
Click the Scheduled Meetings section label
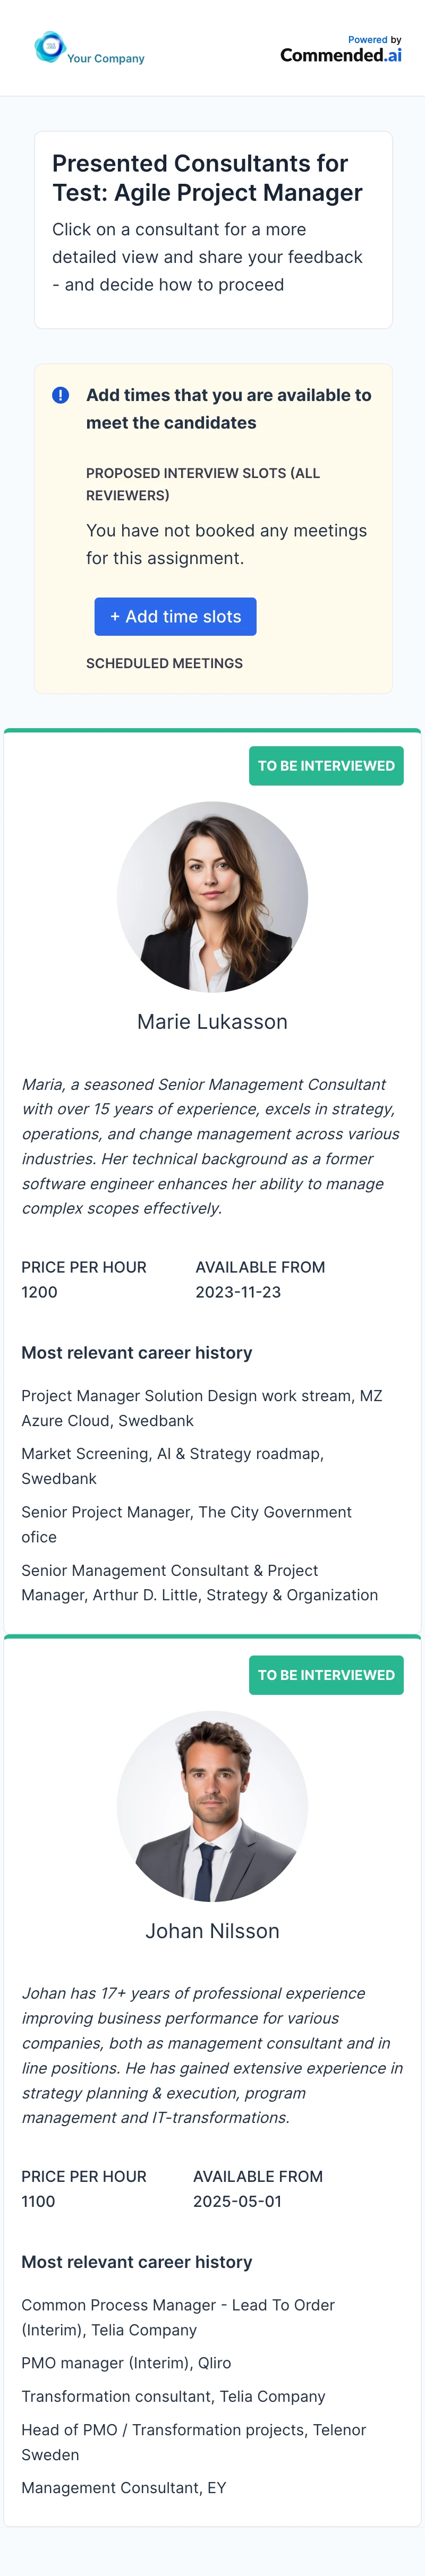(x=164, y=663)
